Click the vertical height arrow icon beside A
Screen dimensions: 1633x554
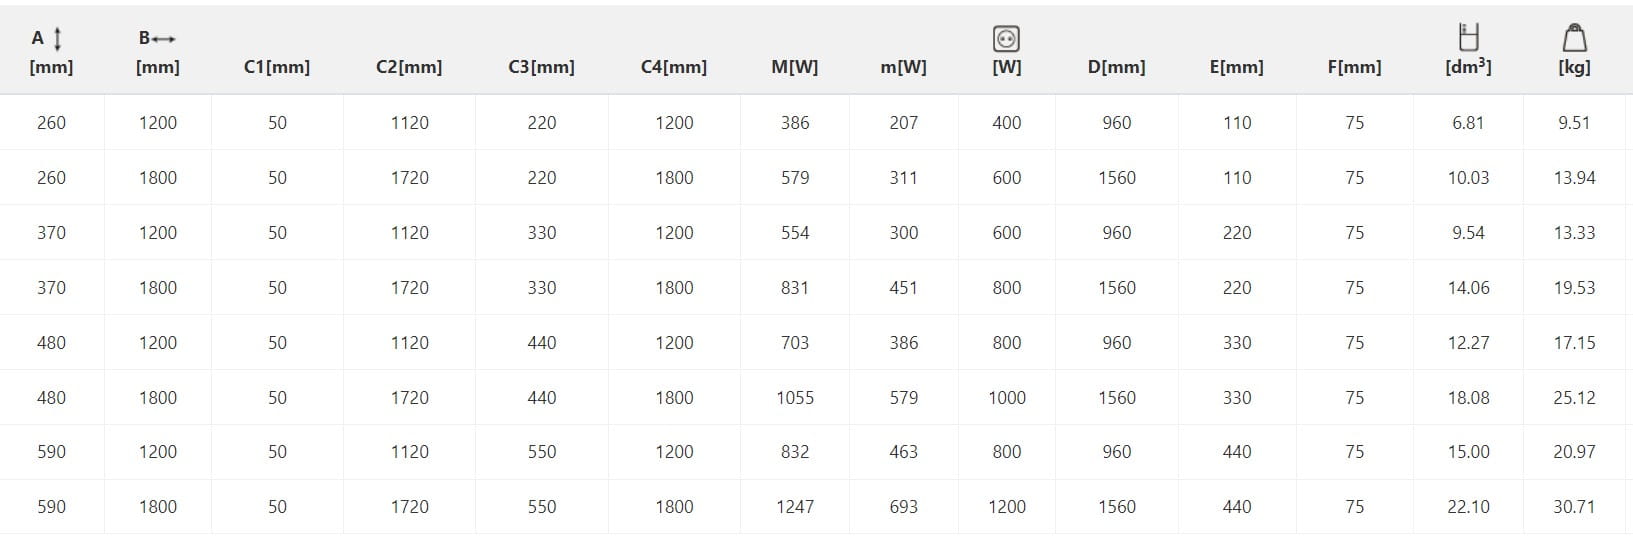[x=58, y=39]
